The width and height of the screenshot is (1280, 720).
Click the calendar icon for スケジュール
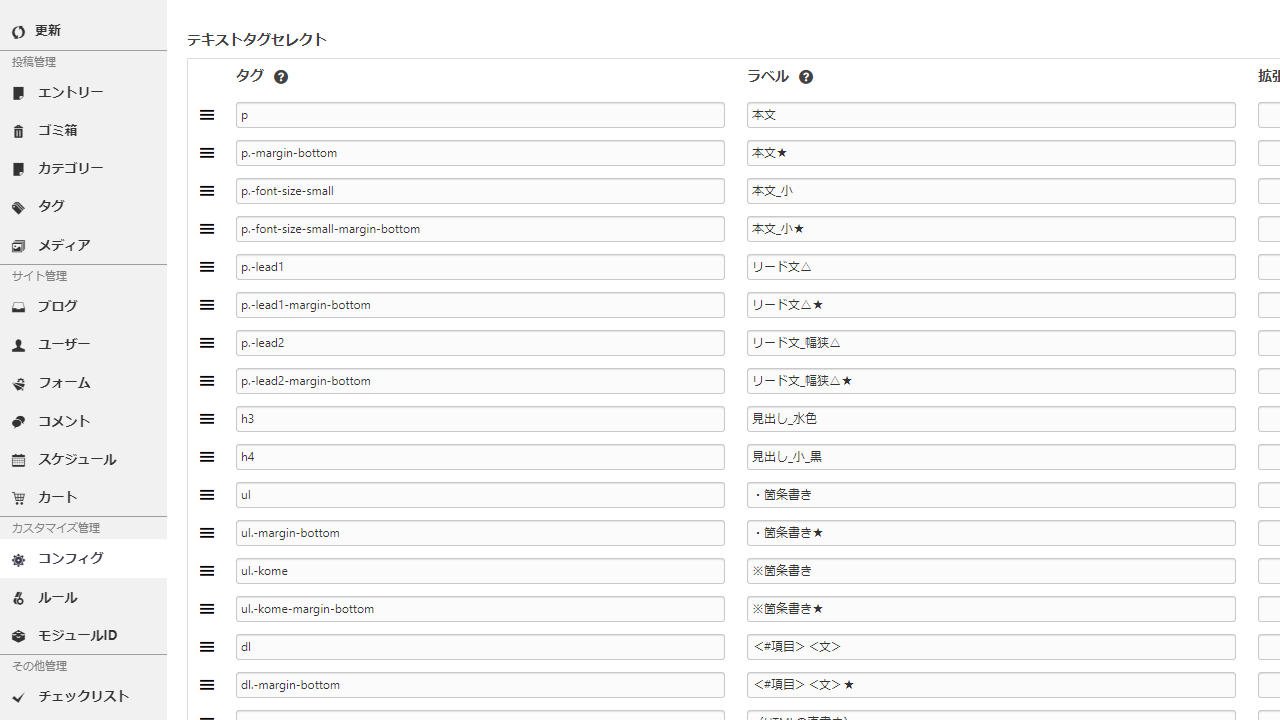[x=18, y=460]
